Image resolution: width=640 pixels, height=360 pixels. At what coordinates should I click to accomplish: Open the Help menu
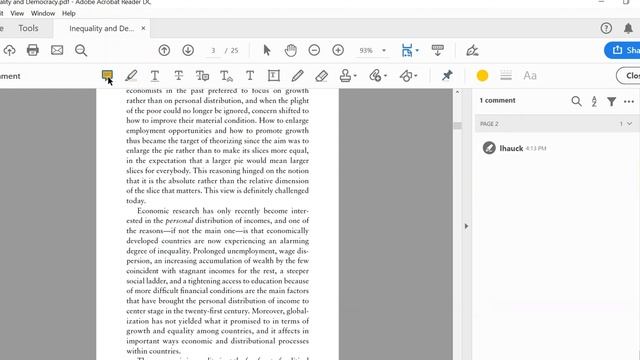coord(69,13)
